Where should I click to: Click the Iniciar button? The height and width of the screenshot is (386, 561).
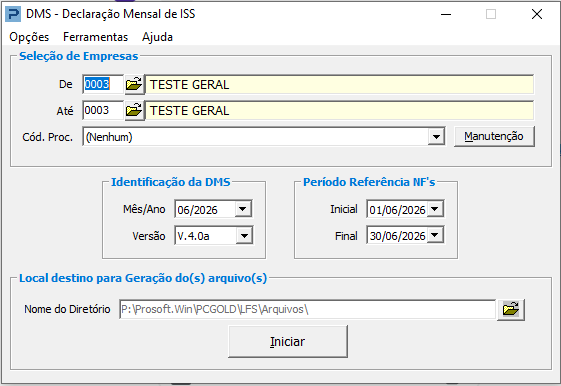288,342
